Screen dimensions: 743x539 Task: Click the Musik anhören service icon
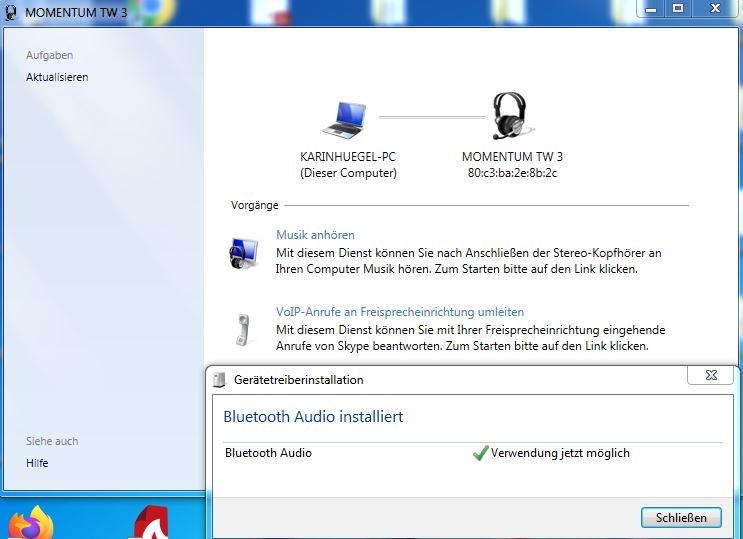coord(244,253)
